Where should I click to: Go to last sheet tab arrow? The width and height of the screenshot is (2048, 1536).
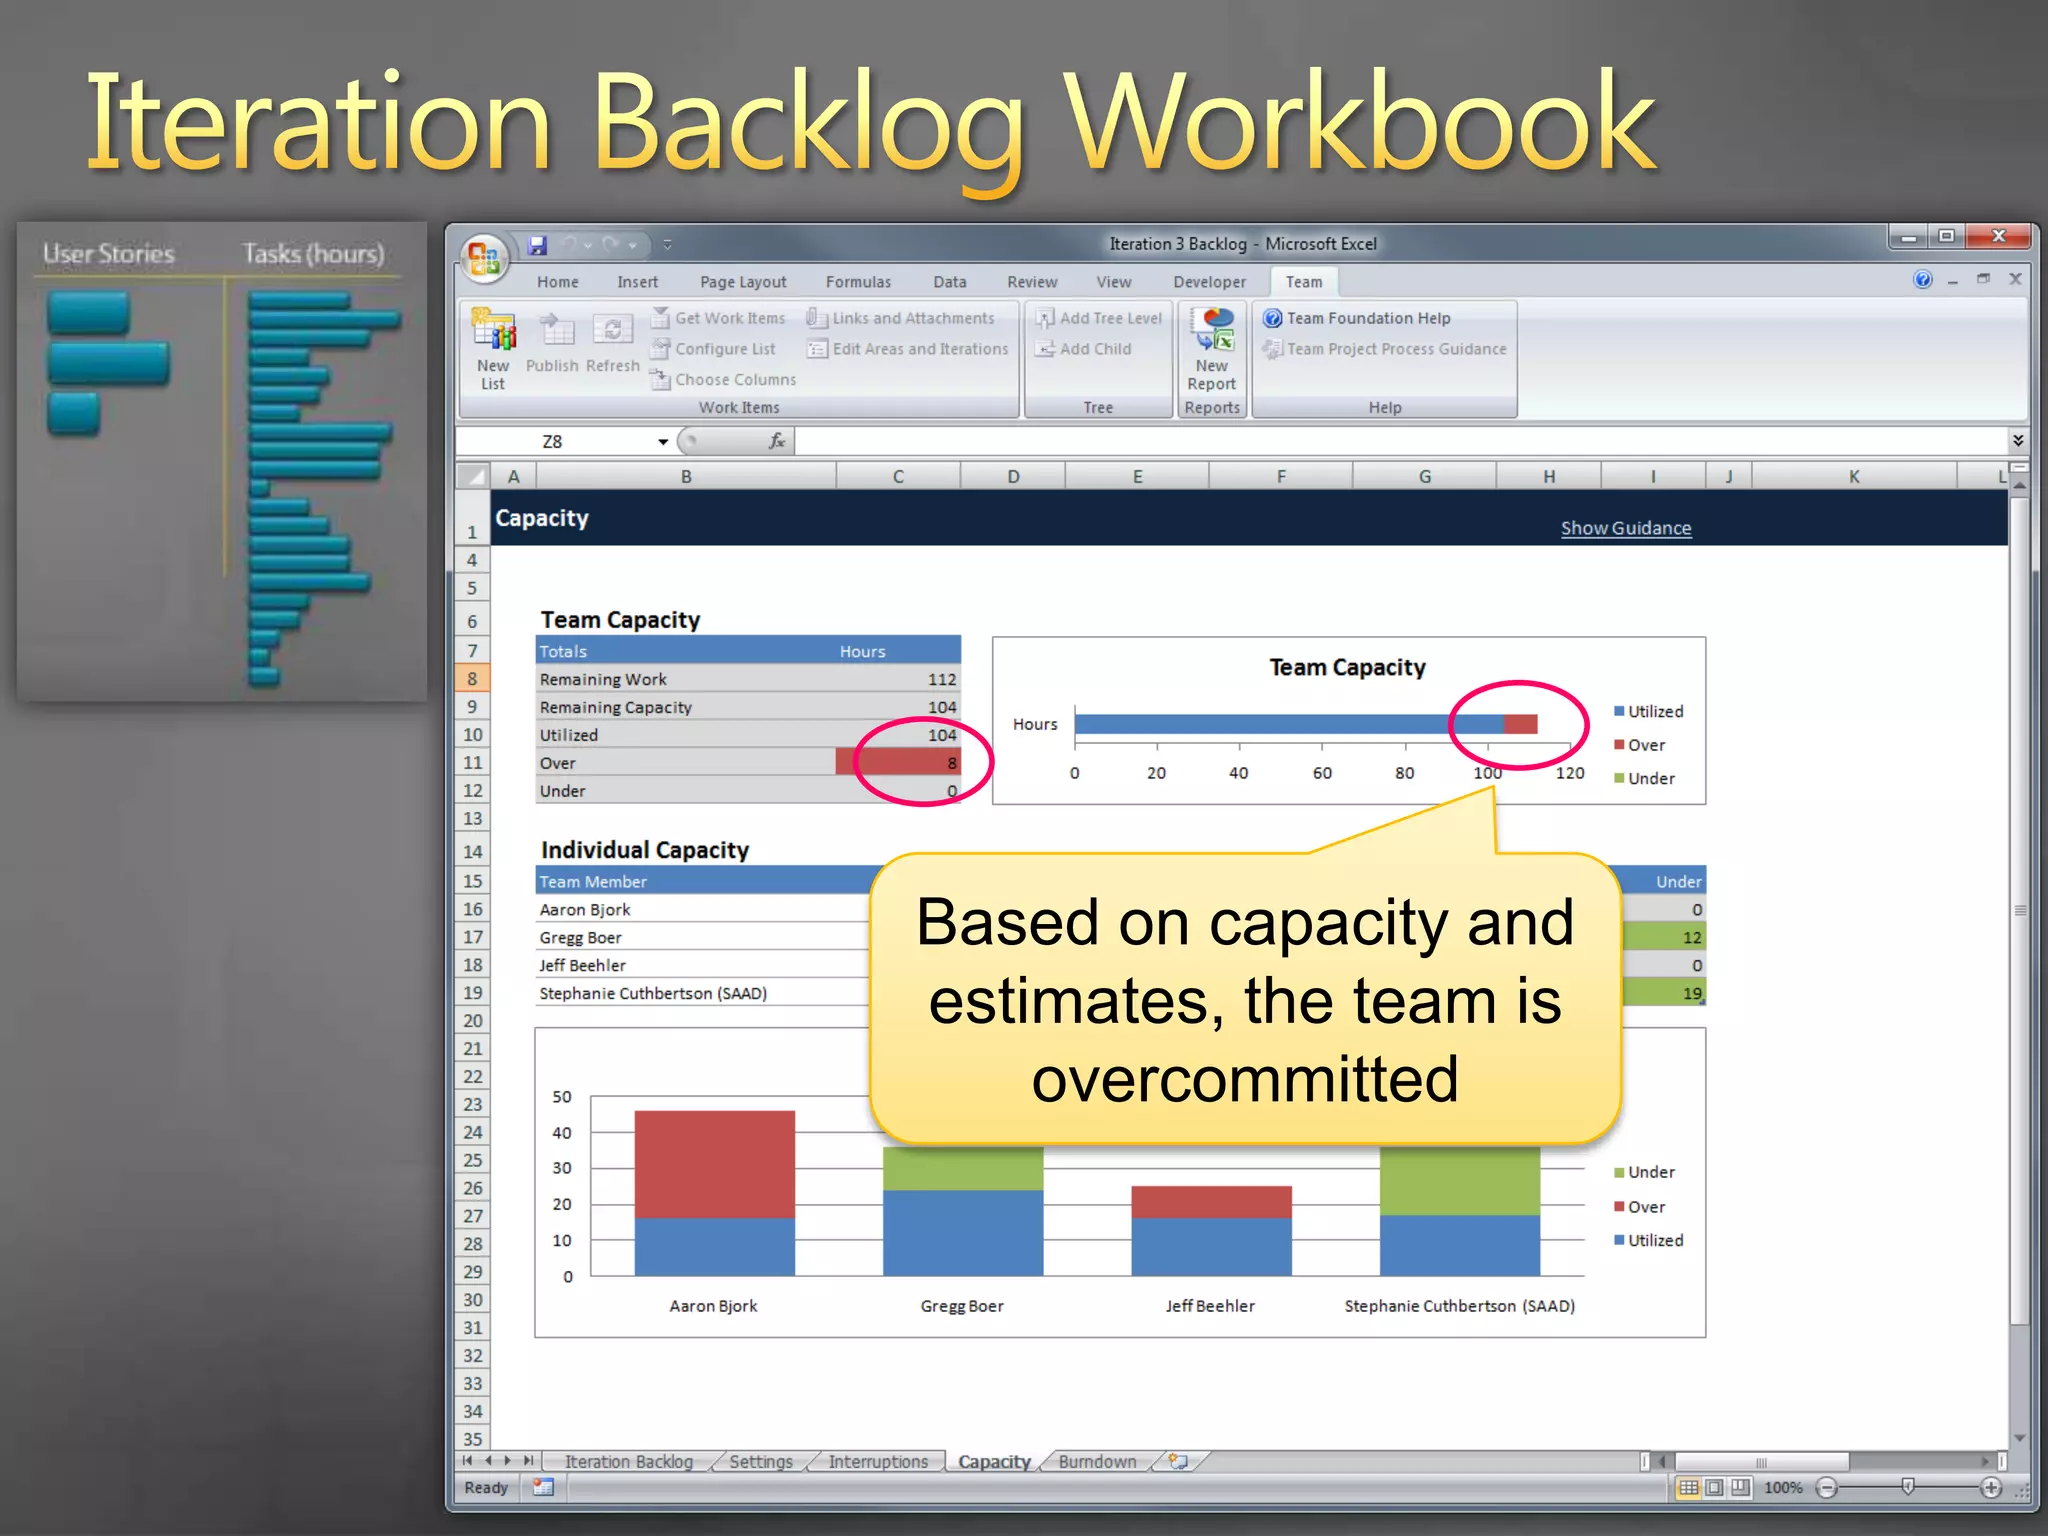(527, 1461)
